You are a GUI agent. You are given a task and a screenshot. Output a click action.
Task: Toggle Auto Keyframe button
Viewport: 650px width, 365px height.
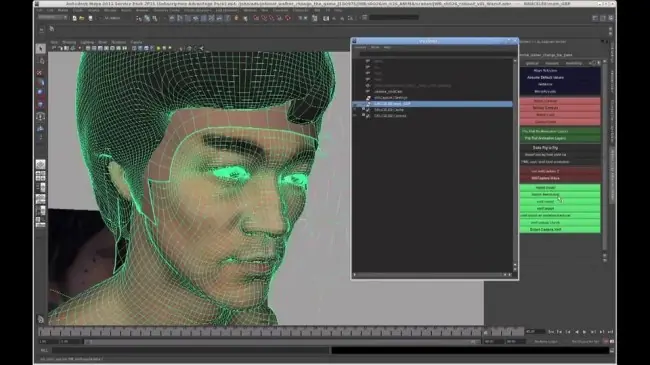tap(606, 341)
